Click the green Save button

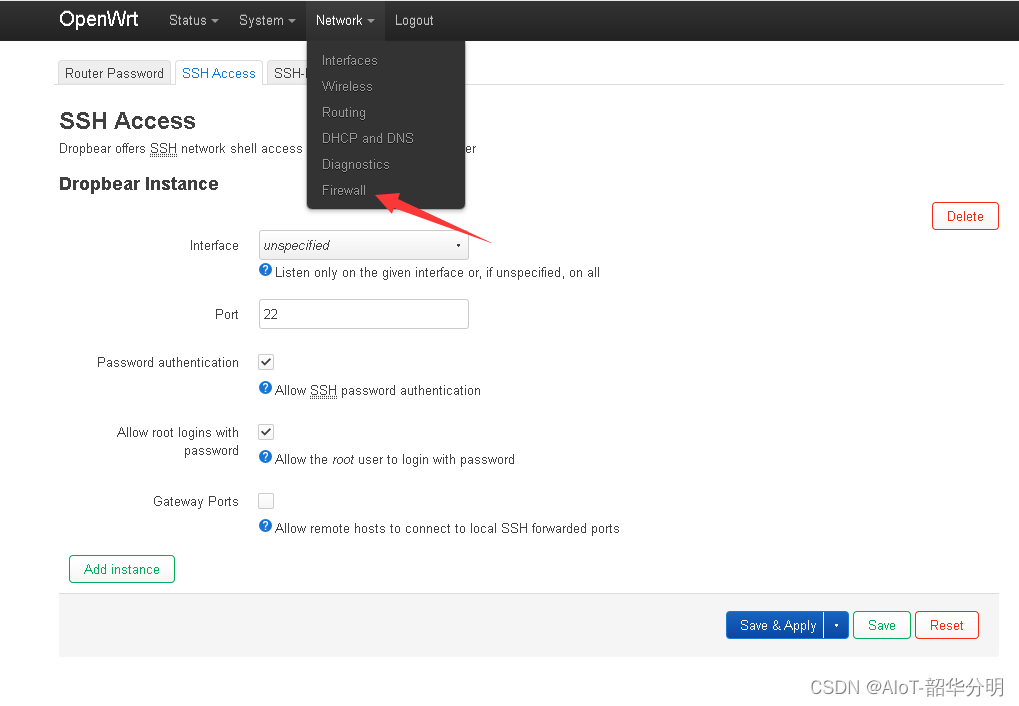click(882, 625)
